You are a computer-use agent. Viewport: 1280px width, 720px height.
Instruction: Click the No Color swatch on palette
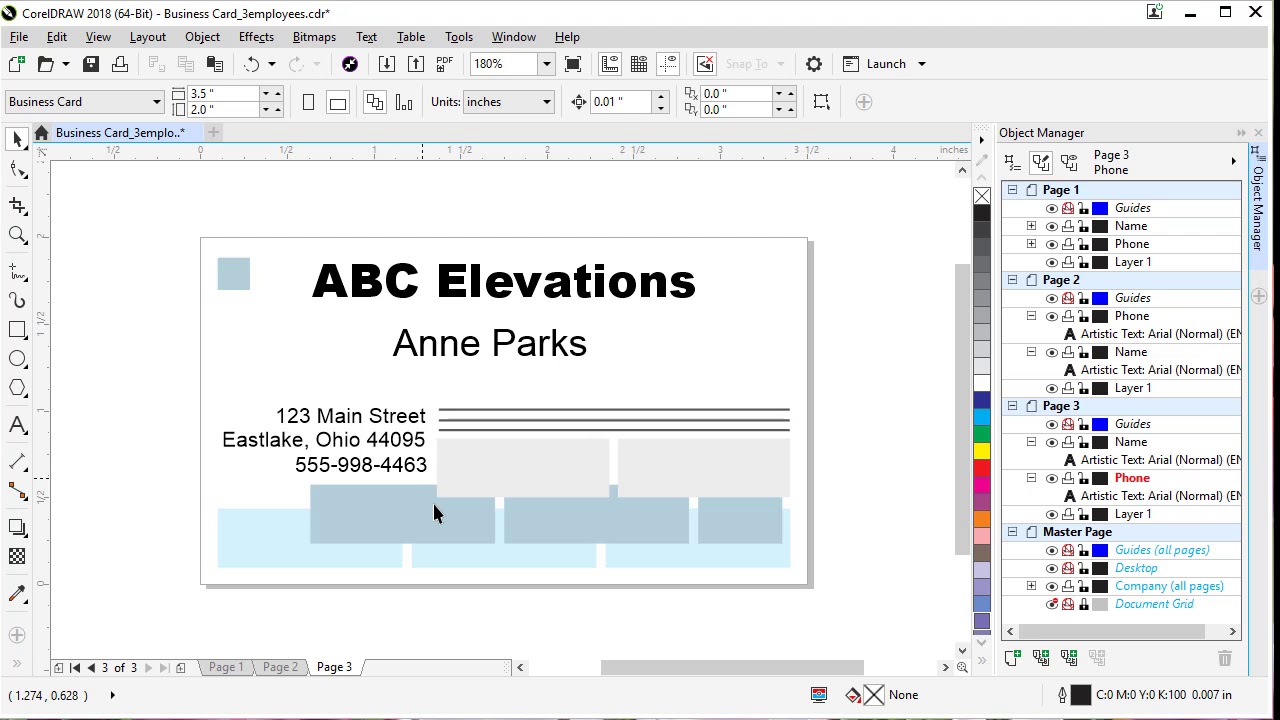[x=982, y=195]
